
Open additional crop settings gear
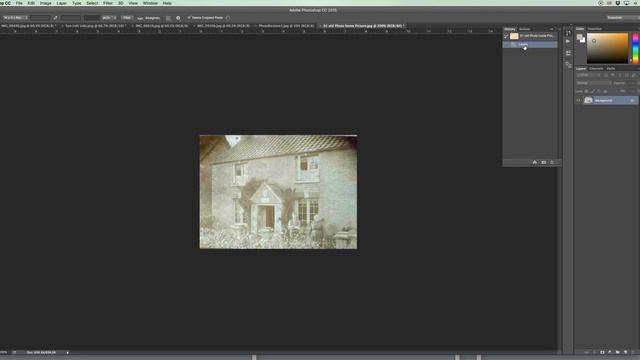pos(178,18)
